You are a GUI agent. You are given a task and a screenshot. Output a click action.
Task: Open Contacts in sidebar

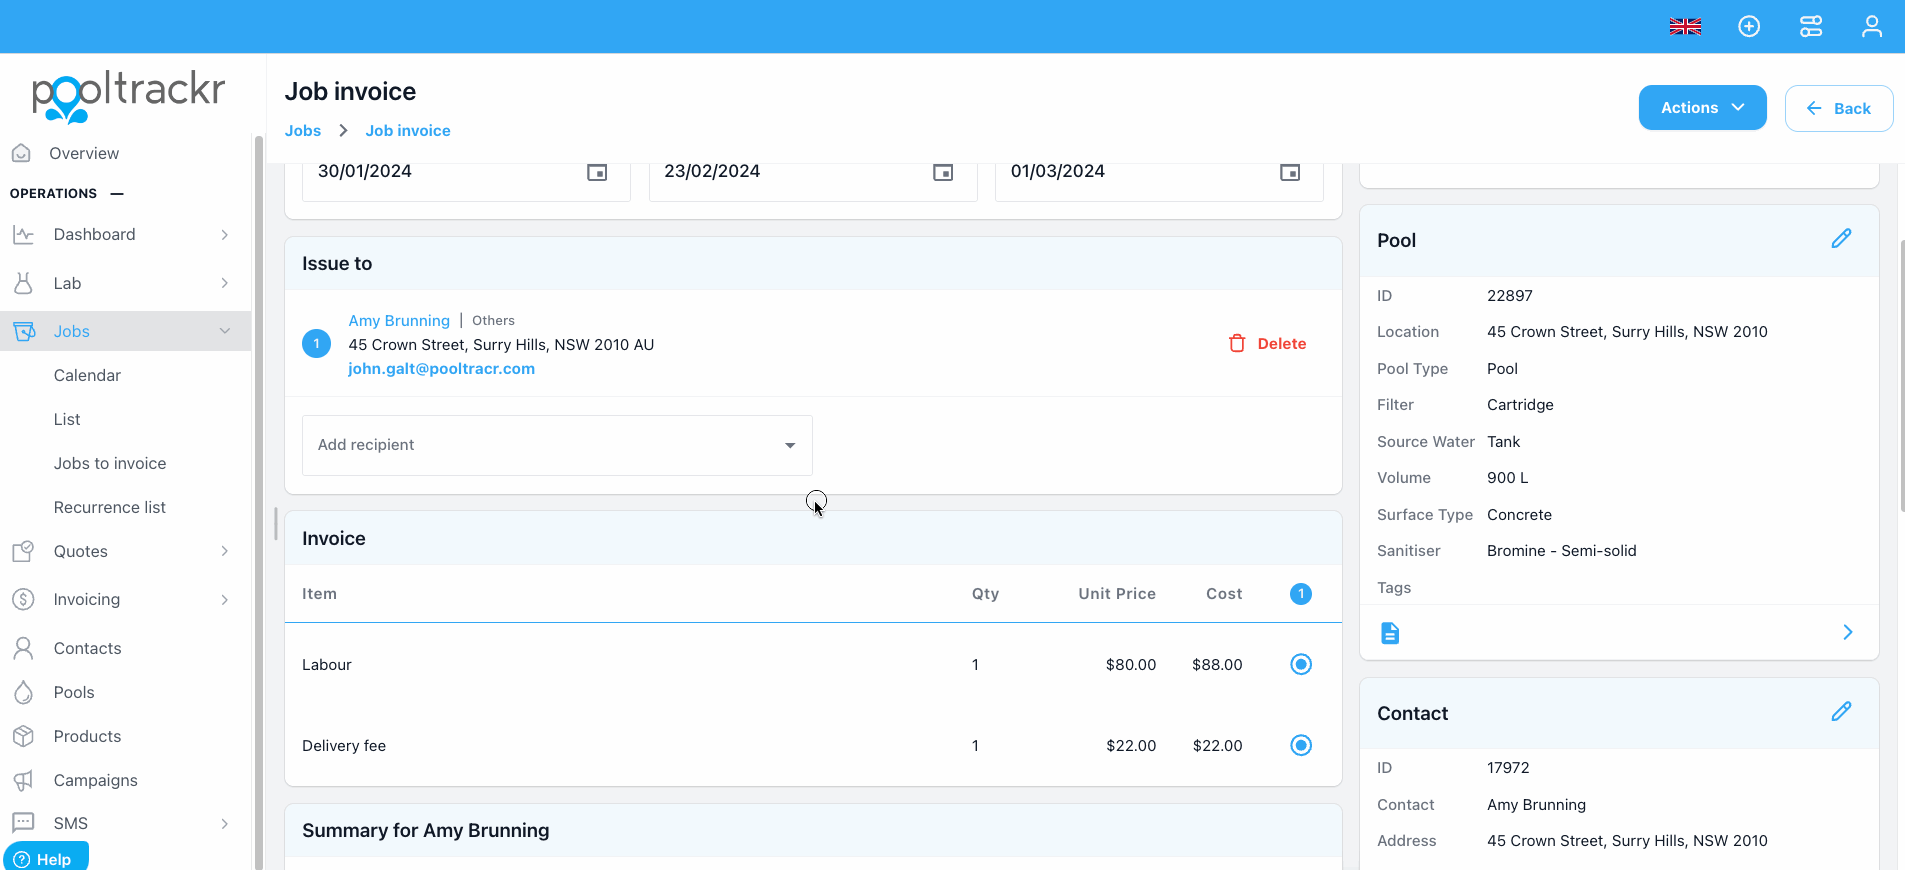(88, 648)
